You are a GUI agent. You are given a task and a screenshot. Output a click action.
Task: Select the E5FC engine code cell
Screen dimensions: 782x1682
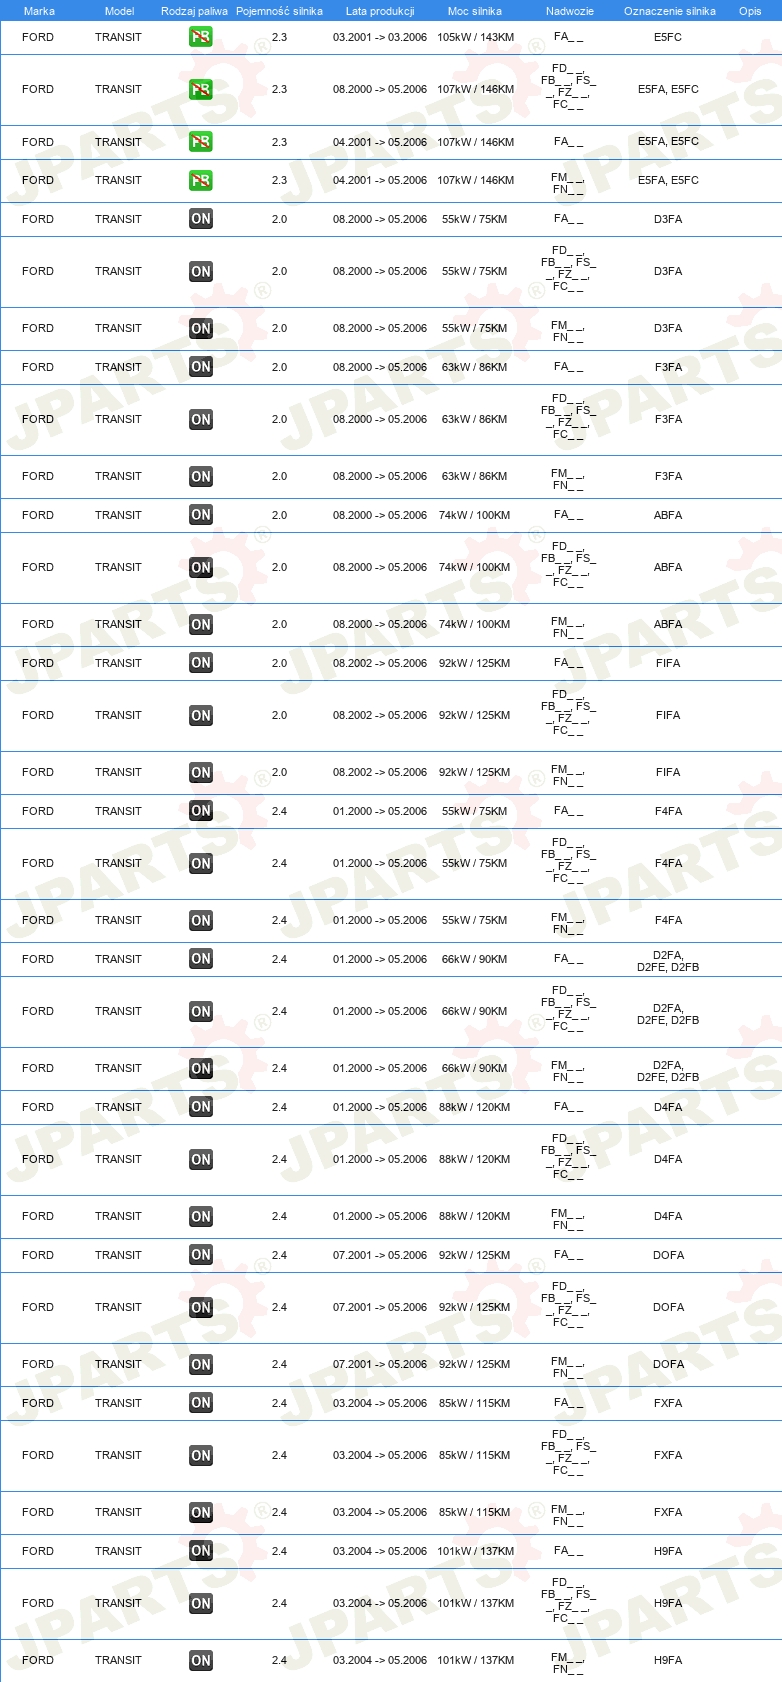click(668, 37)
